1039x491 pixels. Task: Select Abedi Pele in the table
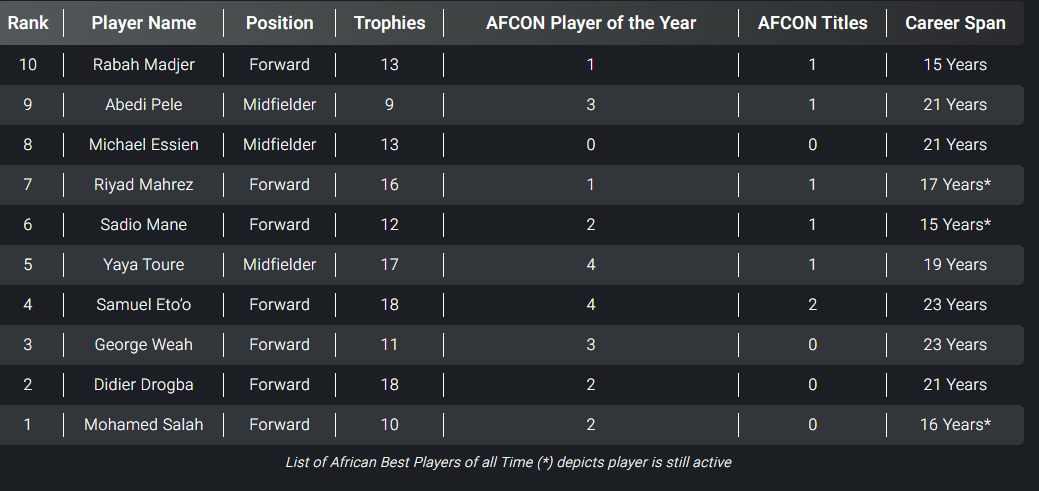coord(143,105)
